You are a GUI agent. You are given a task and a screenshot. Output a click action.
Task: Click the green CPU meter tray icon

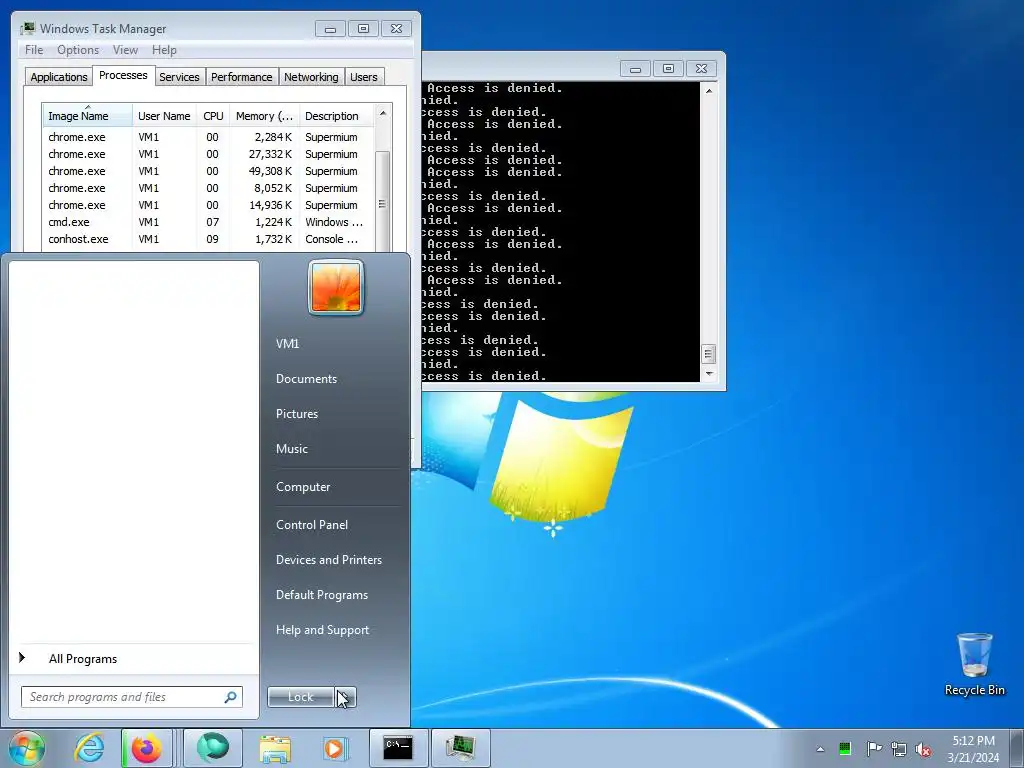(x=845, y=749)
